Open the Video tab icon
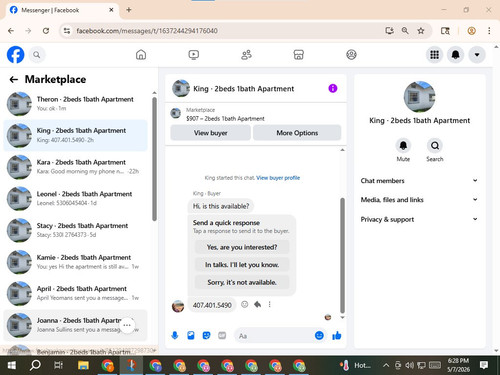The width and height of the screenshot is (500, 375). tap(194, 55)
